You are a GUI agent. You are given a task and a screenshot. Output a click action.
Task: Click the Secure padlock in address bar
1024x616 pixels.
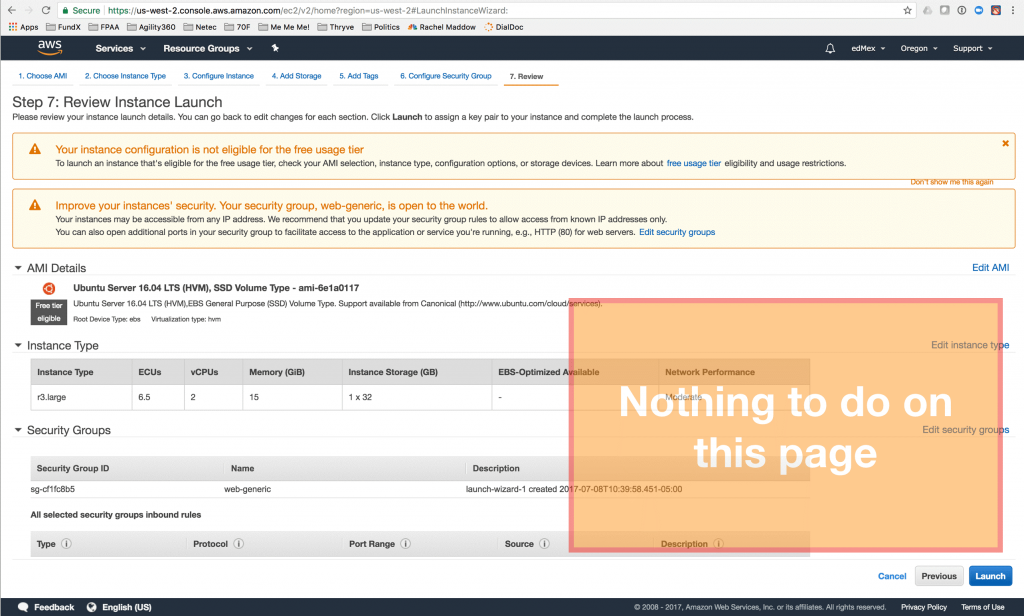tap(82, 10)
